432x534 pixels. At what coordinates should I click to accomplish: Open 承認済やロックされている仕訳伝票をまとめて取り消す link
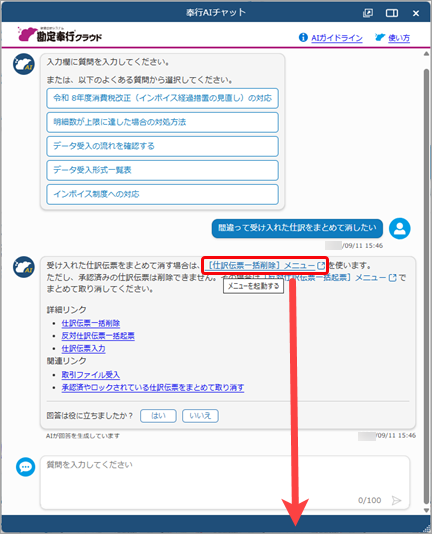click(153, 388)
